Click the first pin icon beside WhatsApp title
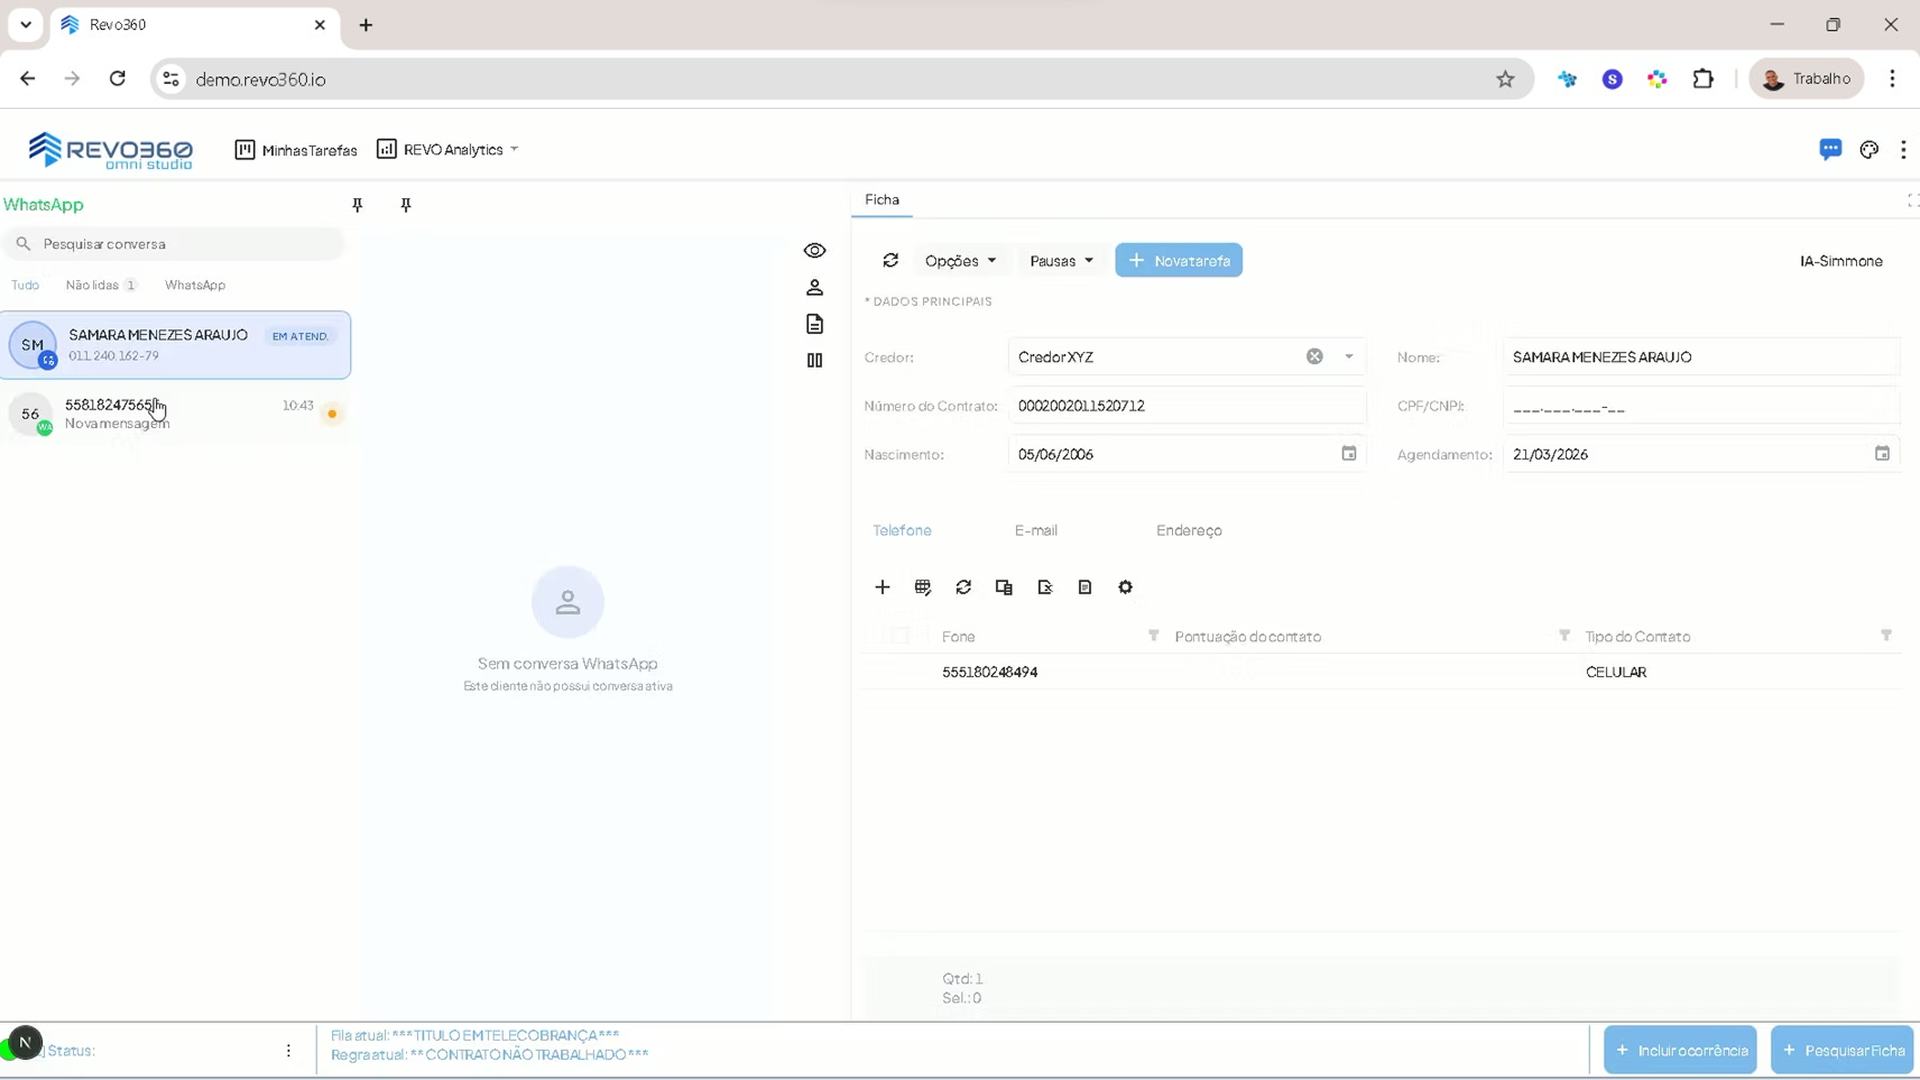 tap(357, 205)
